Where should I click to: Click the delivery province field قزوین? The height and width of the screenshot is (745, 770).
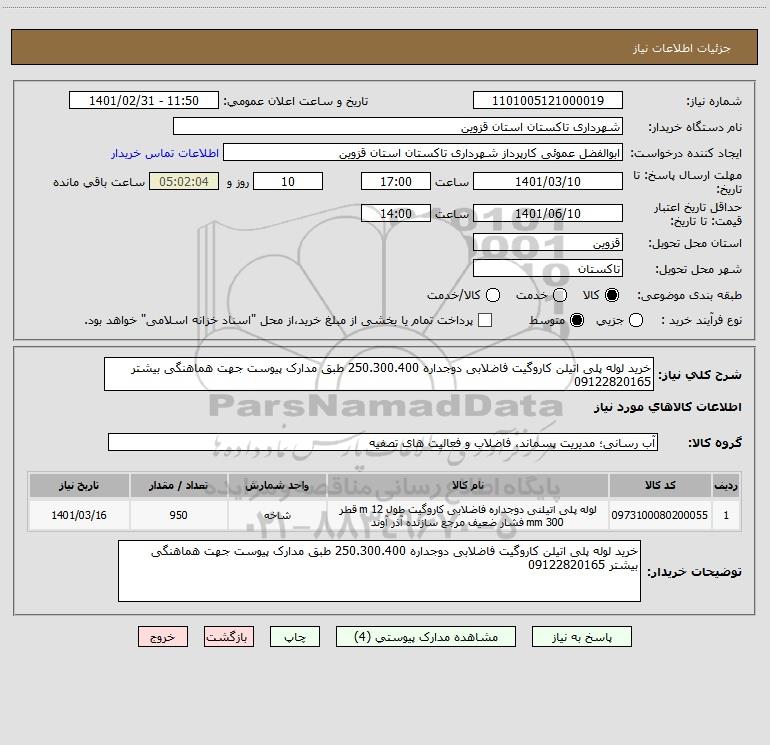[x=548, y=243]
